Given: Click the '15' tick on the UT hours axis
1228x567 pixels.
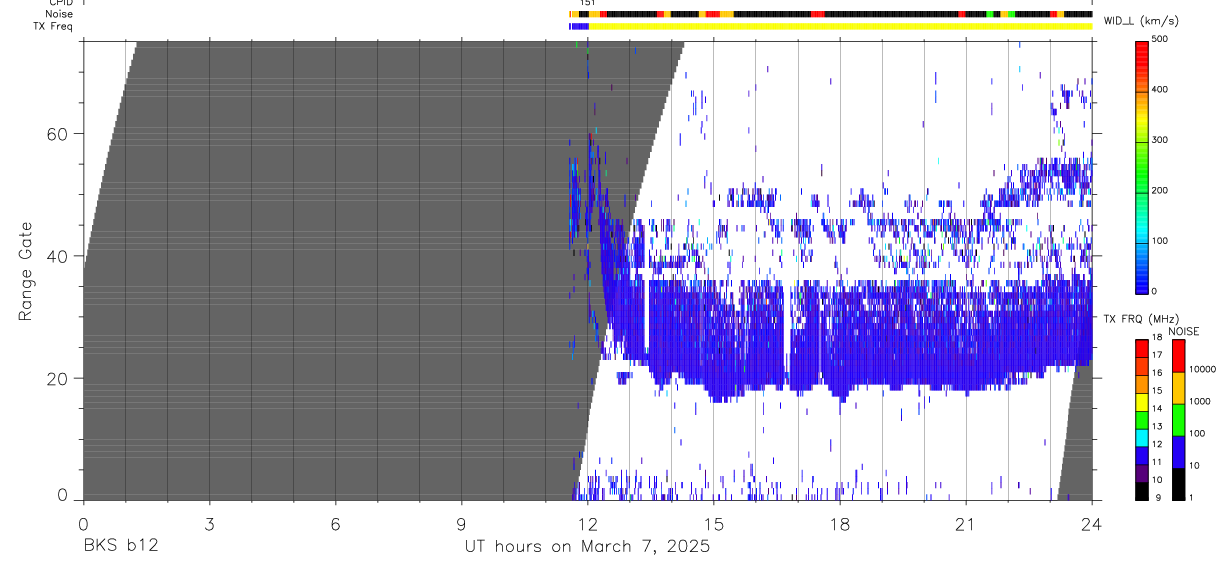Looking at the screenshot, I should tap(714, 523).
